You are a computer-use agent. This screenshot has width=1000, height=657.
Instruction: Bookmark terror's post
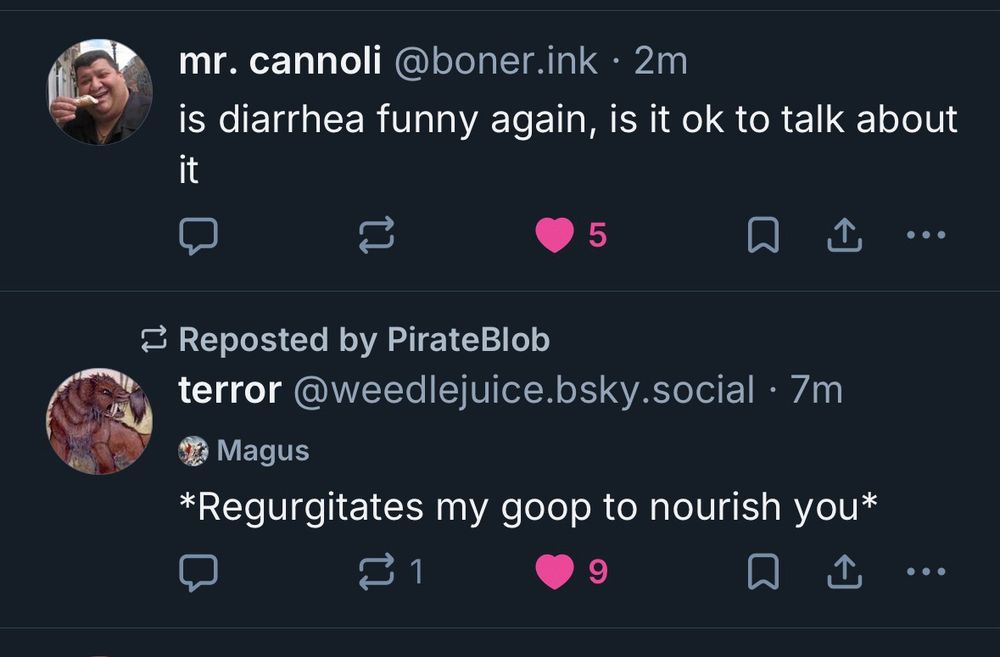[x=762, y=572]
